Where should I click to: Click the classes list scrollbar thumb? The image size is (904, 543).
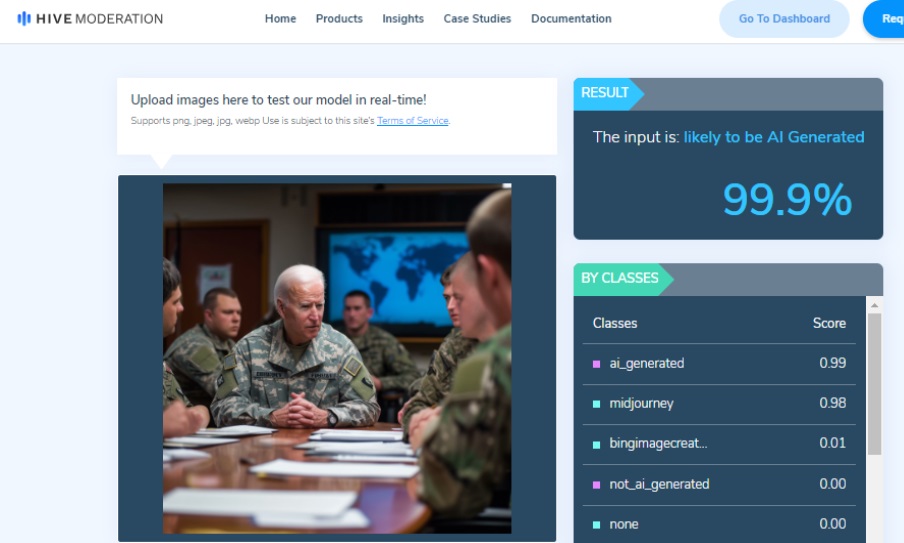coord(874,380)
